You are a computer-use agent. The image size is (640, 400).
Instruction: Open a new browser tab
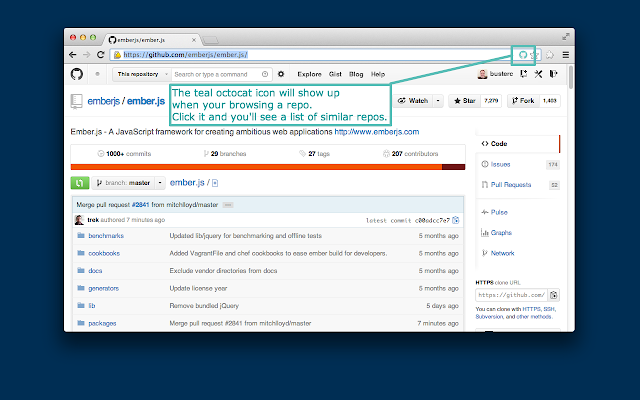[211, 40]
